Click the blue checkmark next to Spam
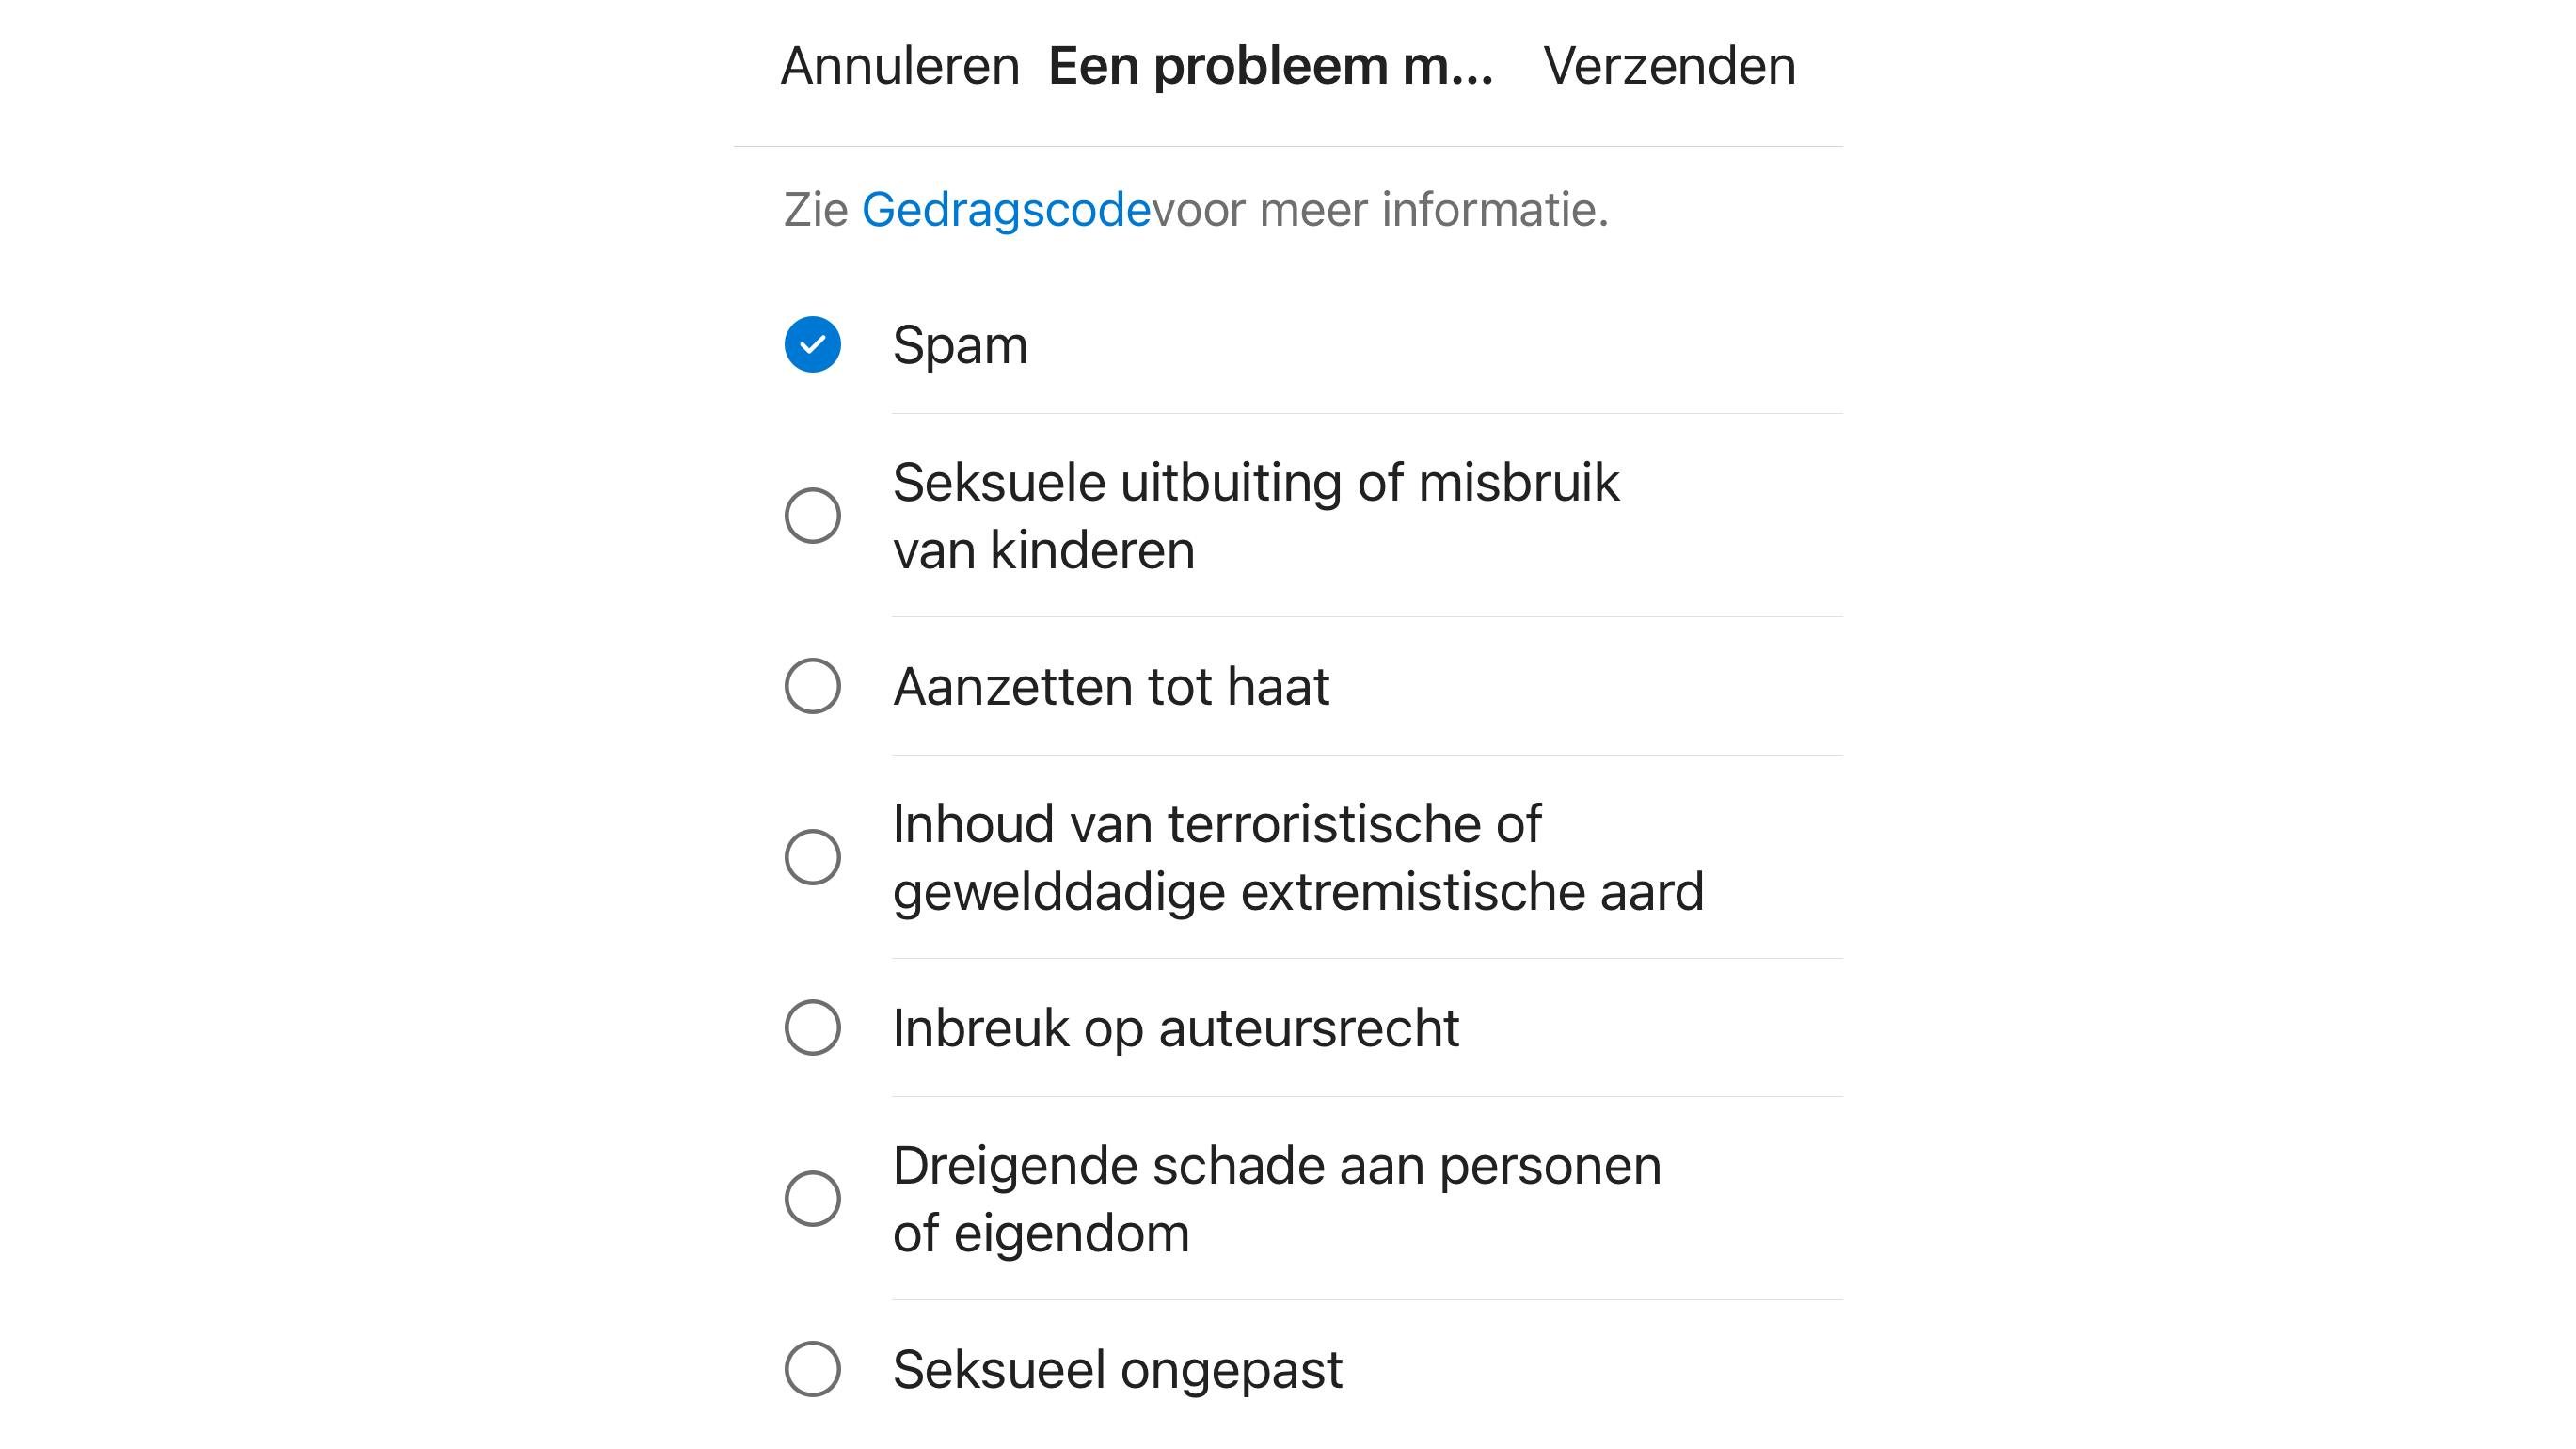Image resolution: width=2576 pixels, height=1449 pixels. pyautogui.click(x=813, y=346)
